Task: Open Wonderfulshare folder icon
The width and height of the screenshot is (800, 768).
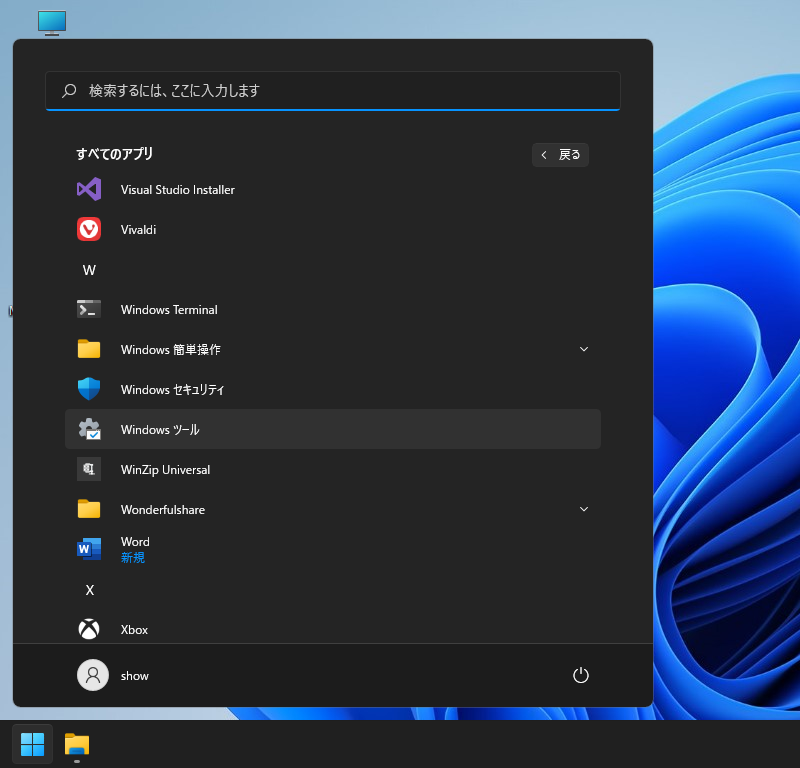Action: [89, 509]
